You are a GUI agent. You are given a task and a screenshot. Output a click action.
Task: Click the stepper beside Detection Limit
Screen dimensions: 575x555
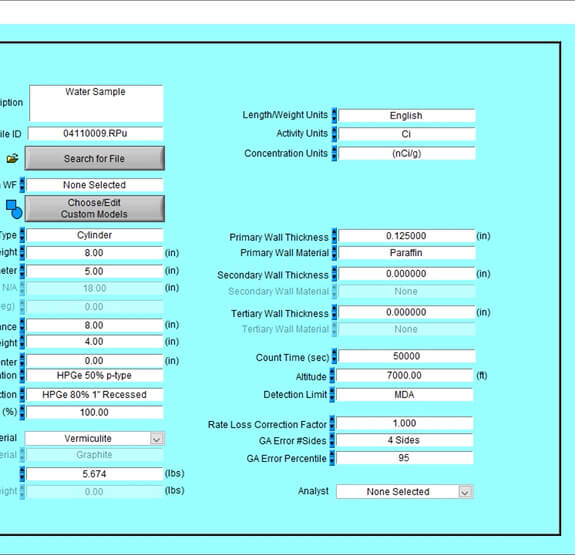click(332, 395)
